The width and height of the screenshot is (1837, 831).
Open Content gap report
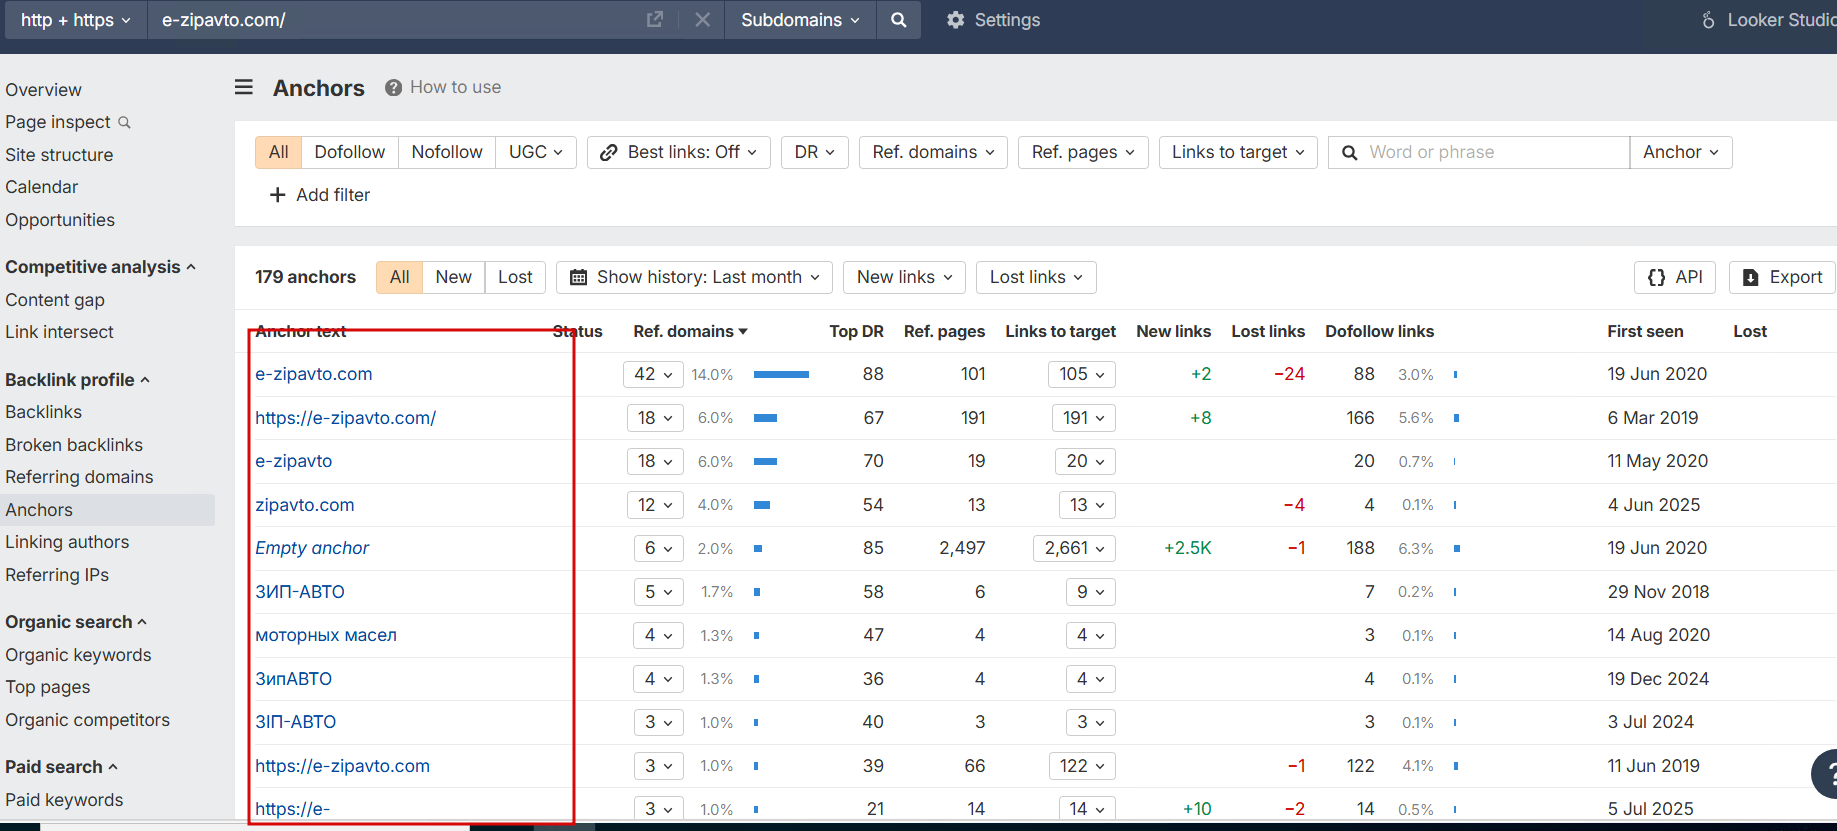[55, 300]
